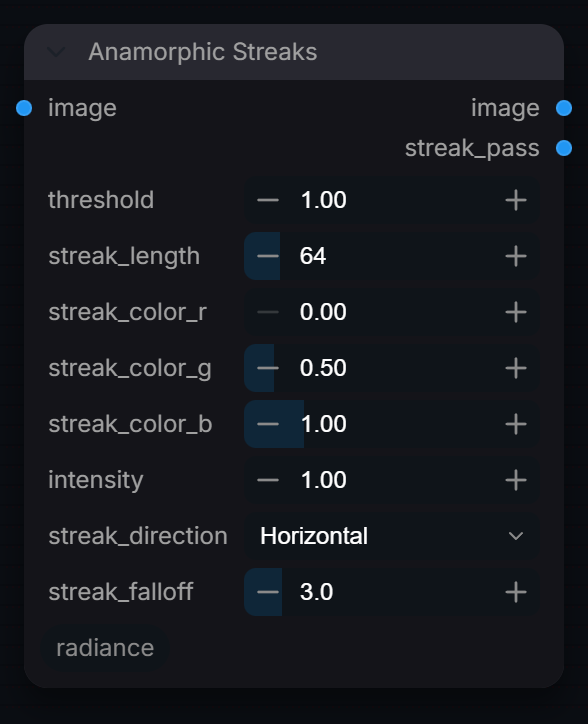Click the streak_length value field showing 64
Image resolution: width=588 pixels, height=724 pixels.
392,256
